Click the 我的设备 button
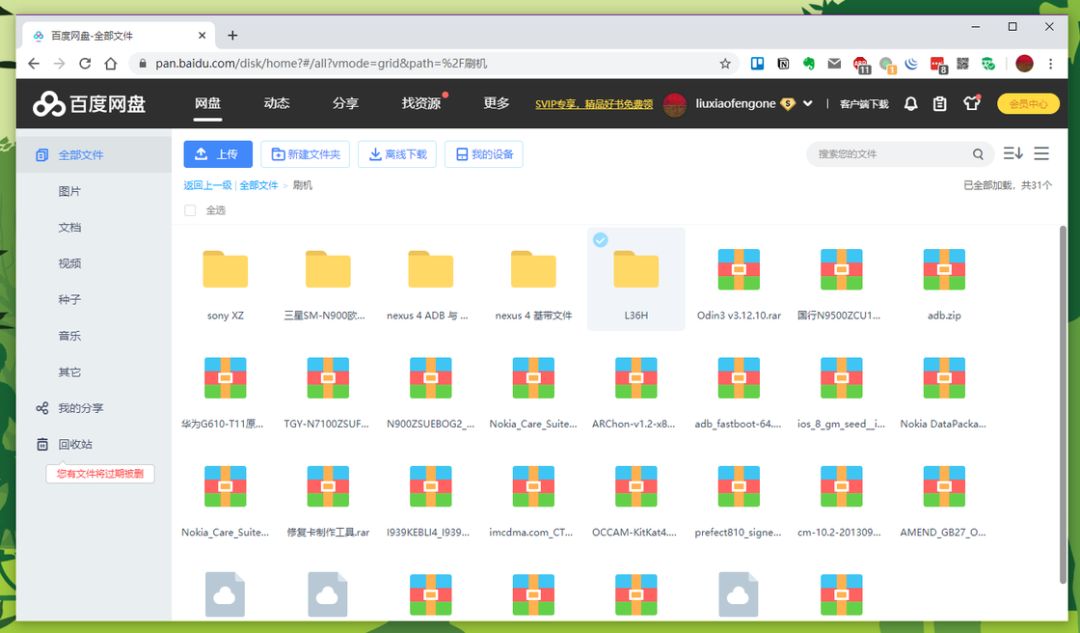The height and width of the screenshot is (633, 1080). click(x=484, y=154)
